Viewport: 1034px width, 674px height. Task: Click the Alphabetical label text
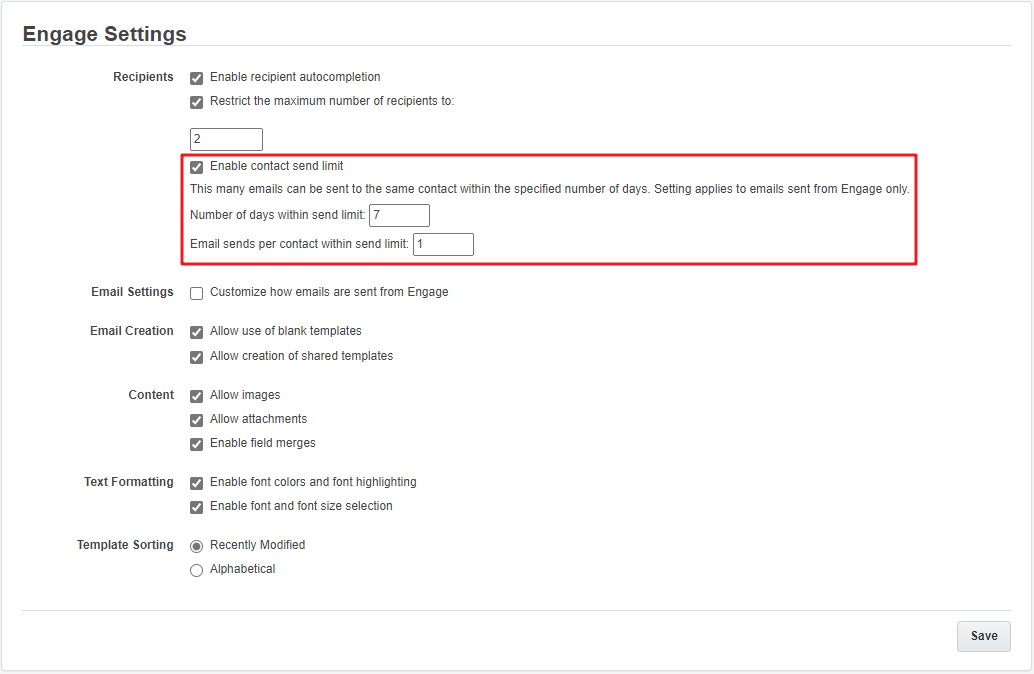pyautogui.click(x=242, y=569)
